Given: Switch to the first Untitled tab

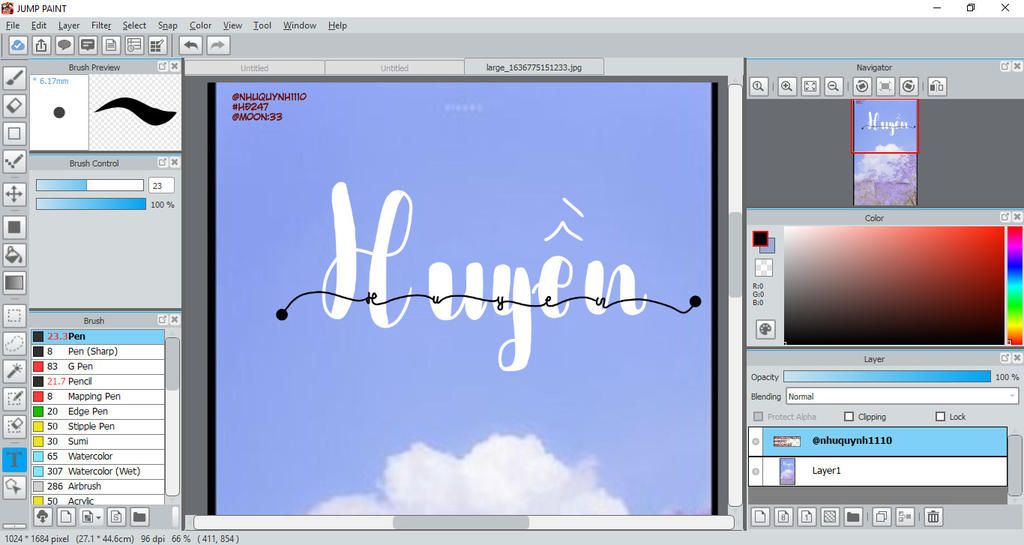Looking at the screenshot, I should [254, 68].
